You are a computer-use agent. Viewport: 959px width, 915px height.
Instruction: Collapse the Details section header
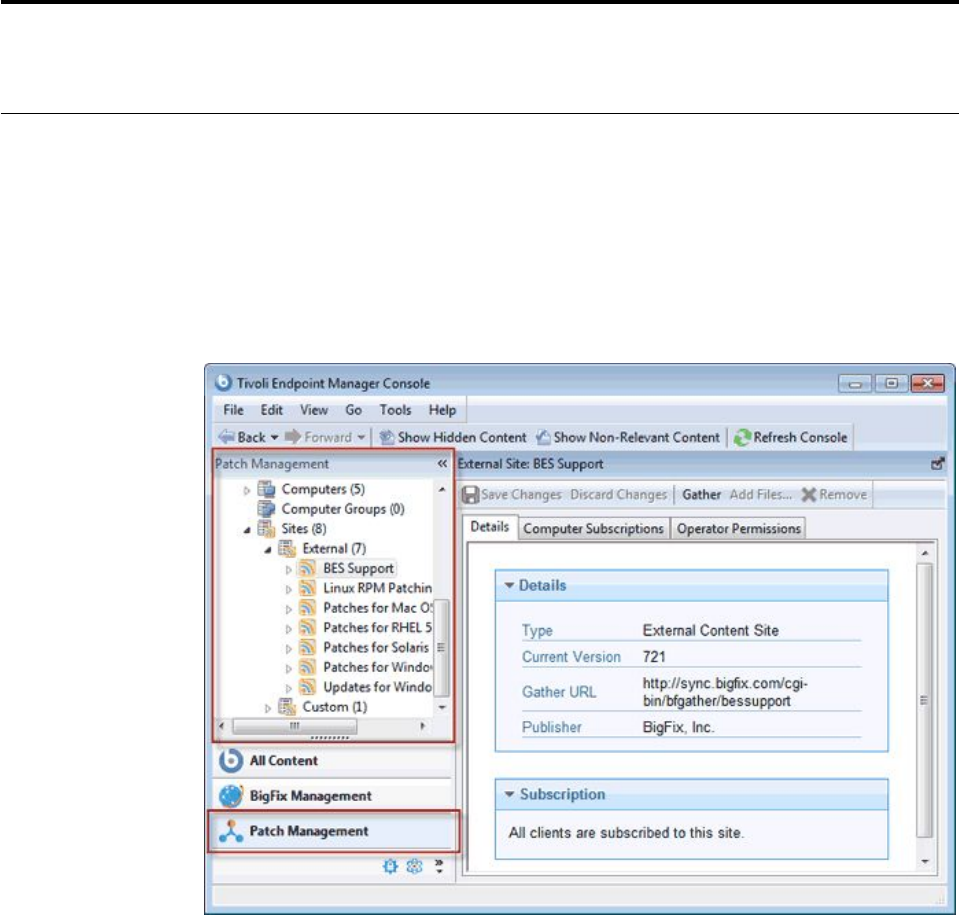(x=509, y=585)
